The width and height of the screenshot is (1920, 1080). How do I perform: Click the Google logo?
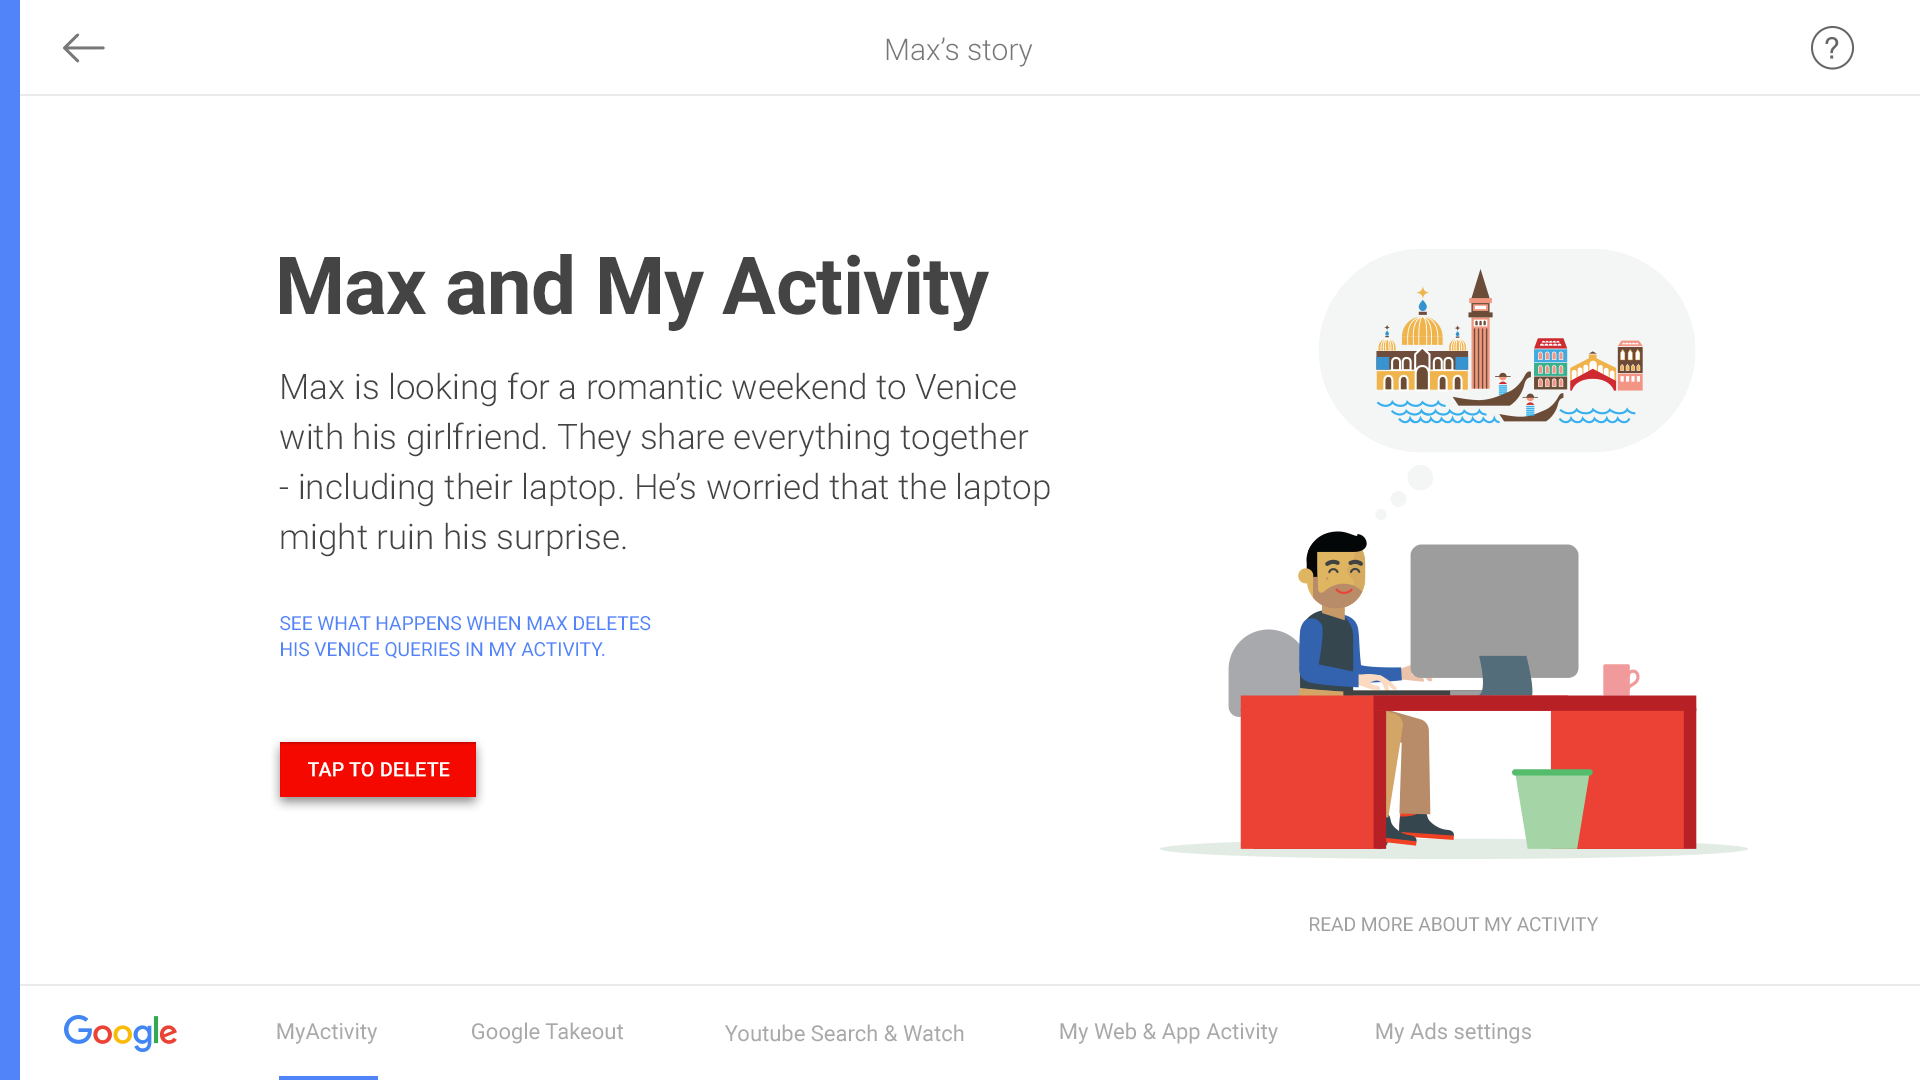point(120,1032)
